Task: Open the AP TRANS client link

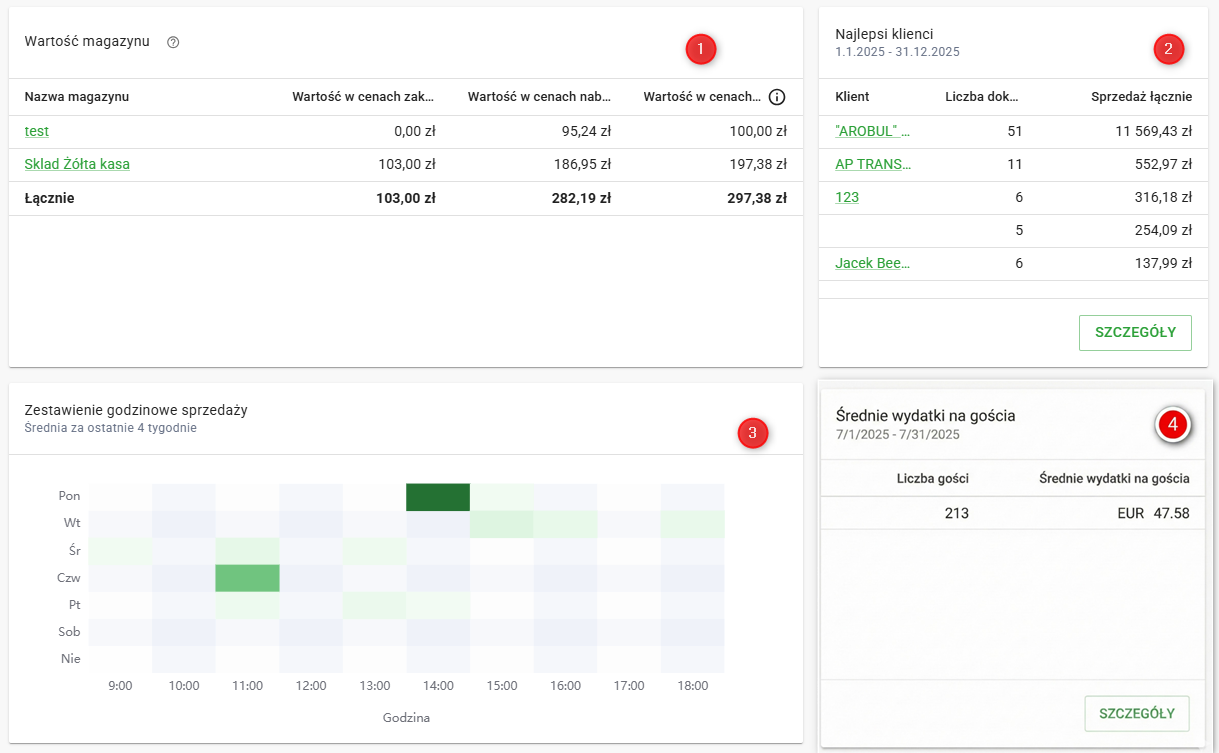Action: click(873, 164)
